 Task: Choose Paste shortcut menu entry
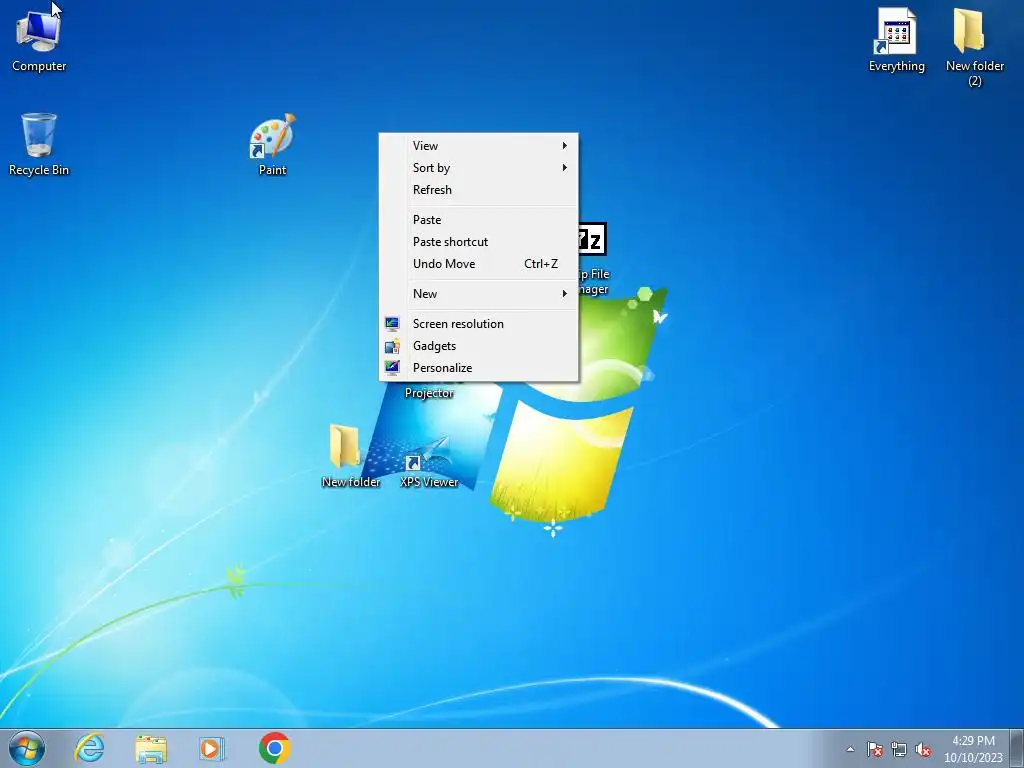tap(478, 242)
